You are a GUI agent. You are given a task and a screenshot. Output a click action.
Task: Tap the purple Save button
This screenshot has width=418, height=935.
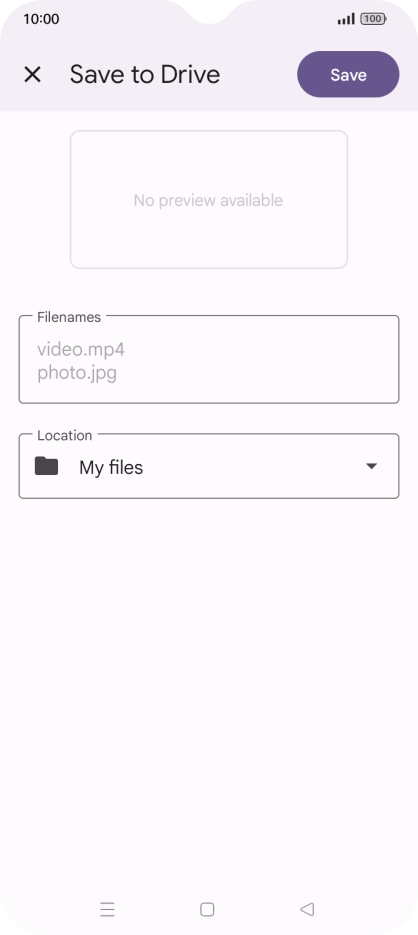click(348, 75)
